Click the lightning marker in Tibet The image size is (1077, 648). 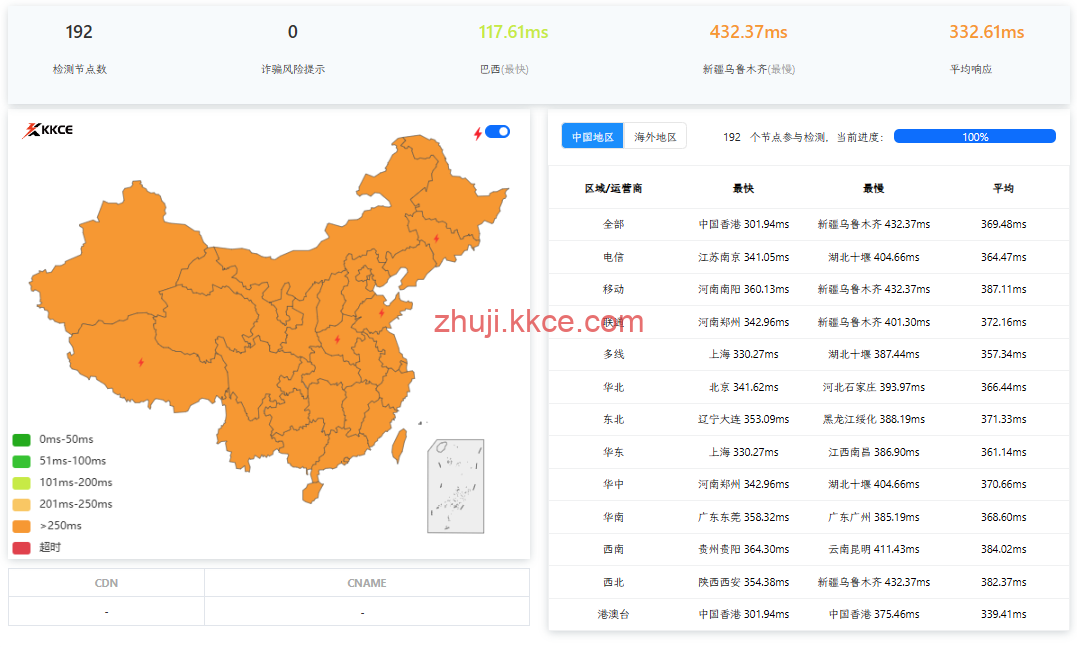[141, 362]
